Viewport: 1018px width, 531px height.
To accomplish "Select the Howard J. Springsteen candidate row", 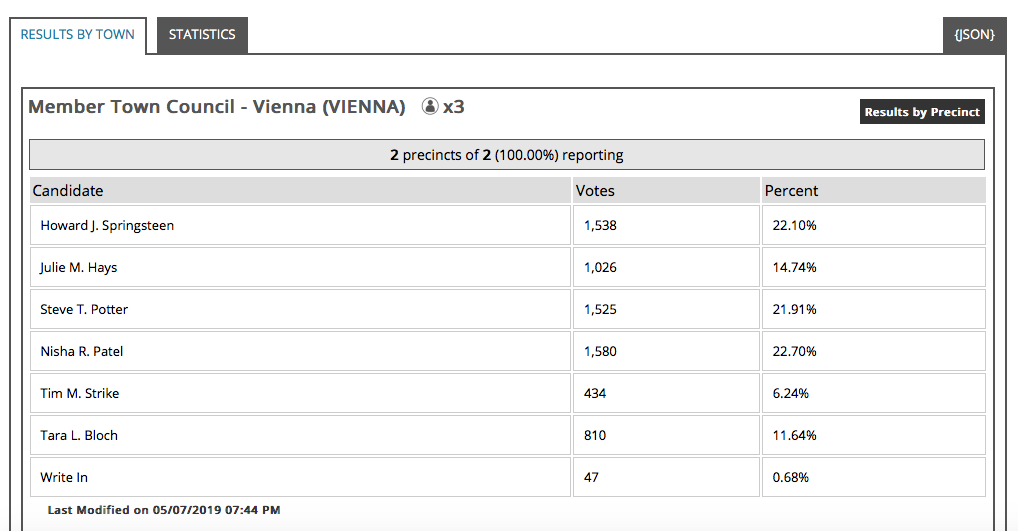I will [x=508, y=225].
